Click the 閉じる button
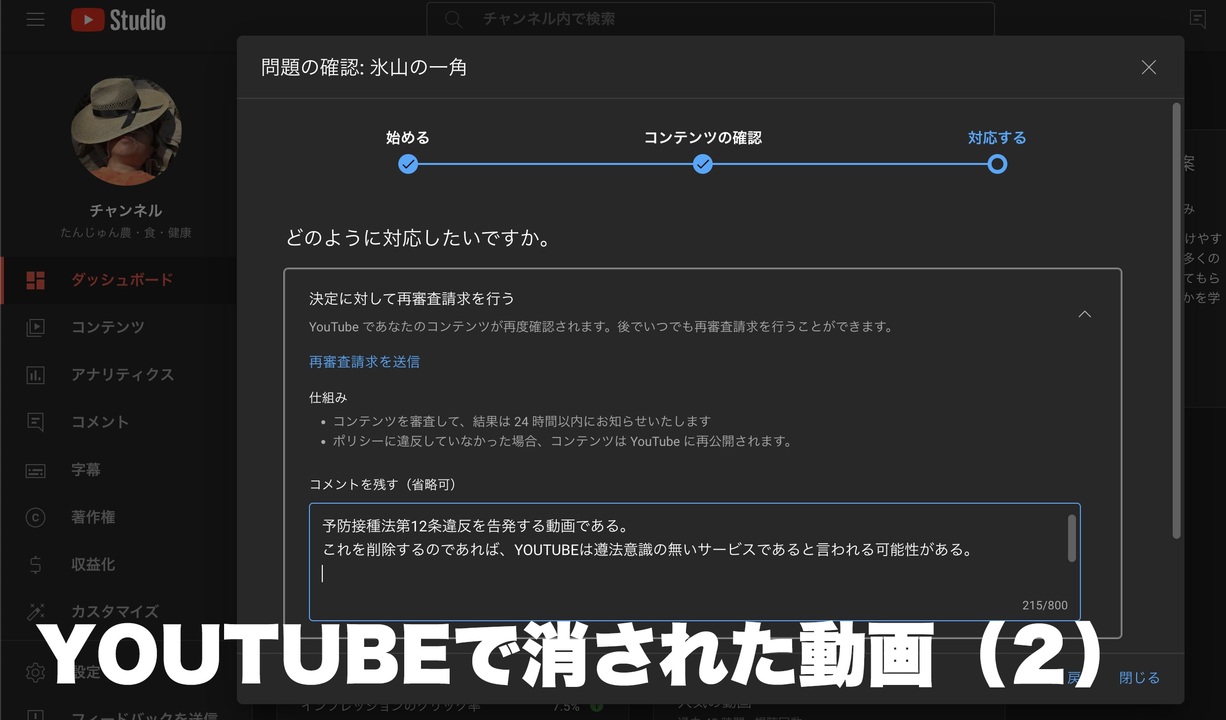The image size is (1226, 720). coord(1139,678)
